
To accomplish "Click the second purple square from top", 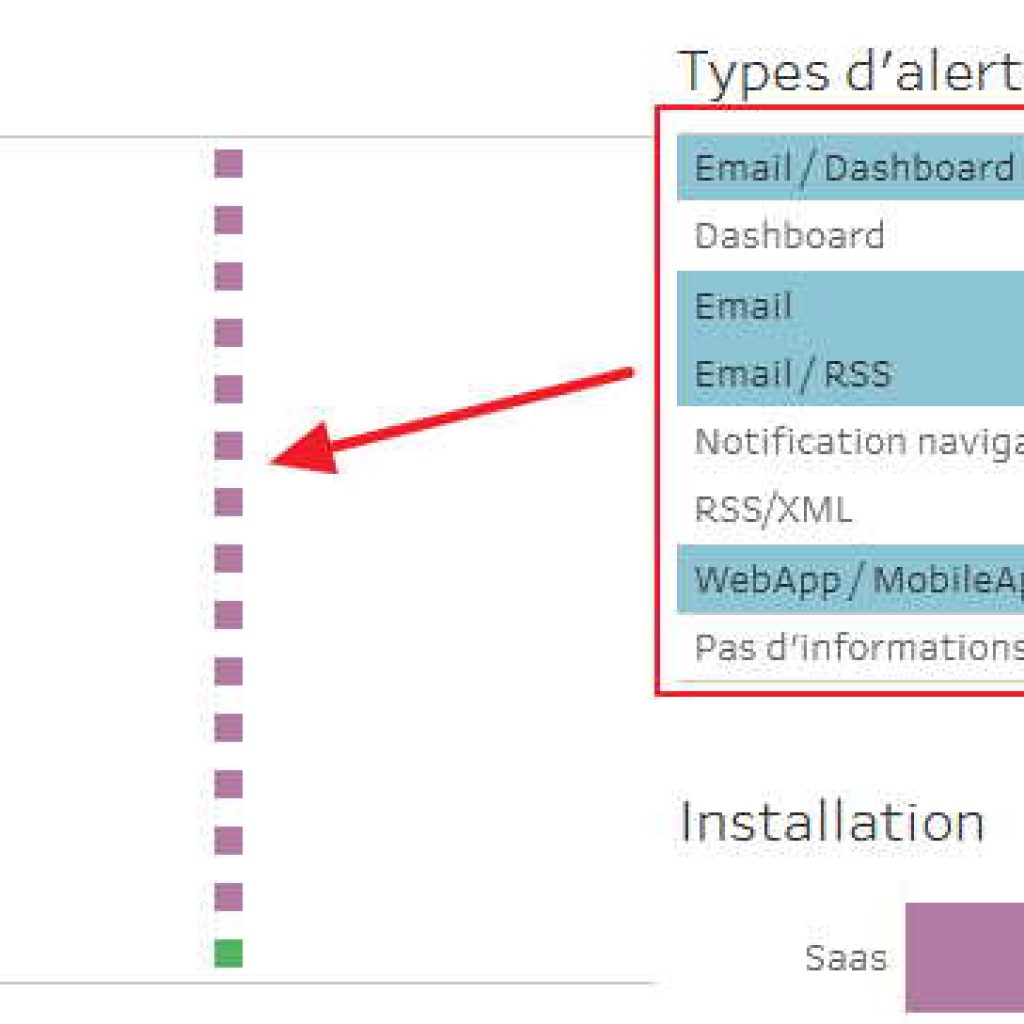I will pyautogui.click(x=229, y=219).
